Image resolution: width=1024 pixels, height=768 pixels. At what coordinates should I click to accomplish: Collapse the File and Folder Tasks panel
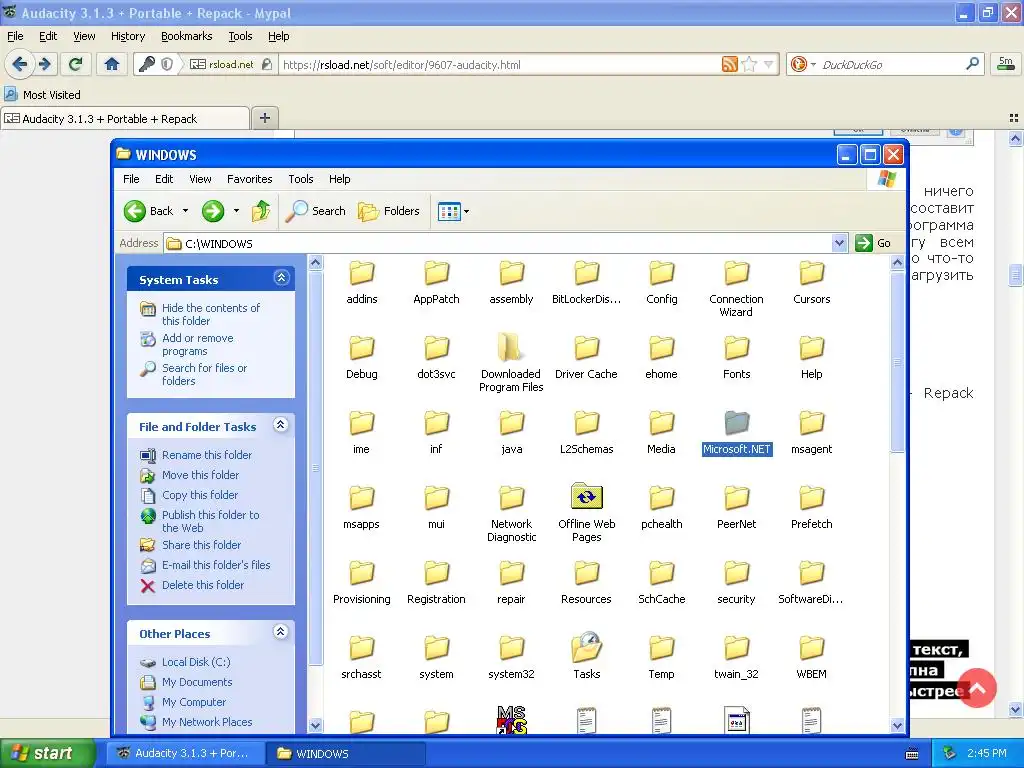281,425
